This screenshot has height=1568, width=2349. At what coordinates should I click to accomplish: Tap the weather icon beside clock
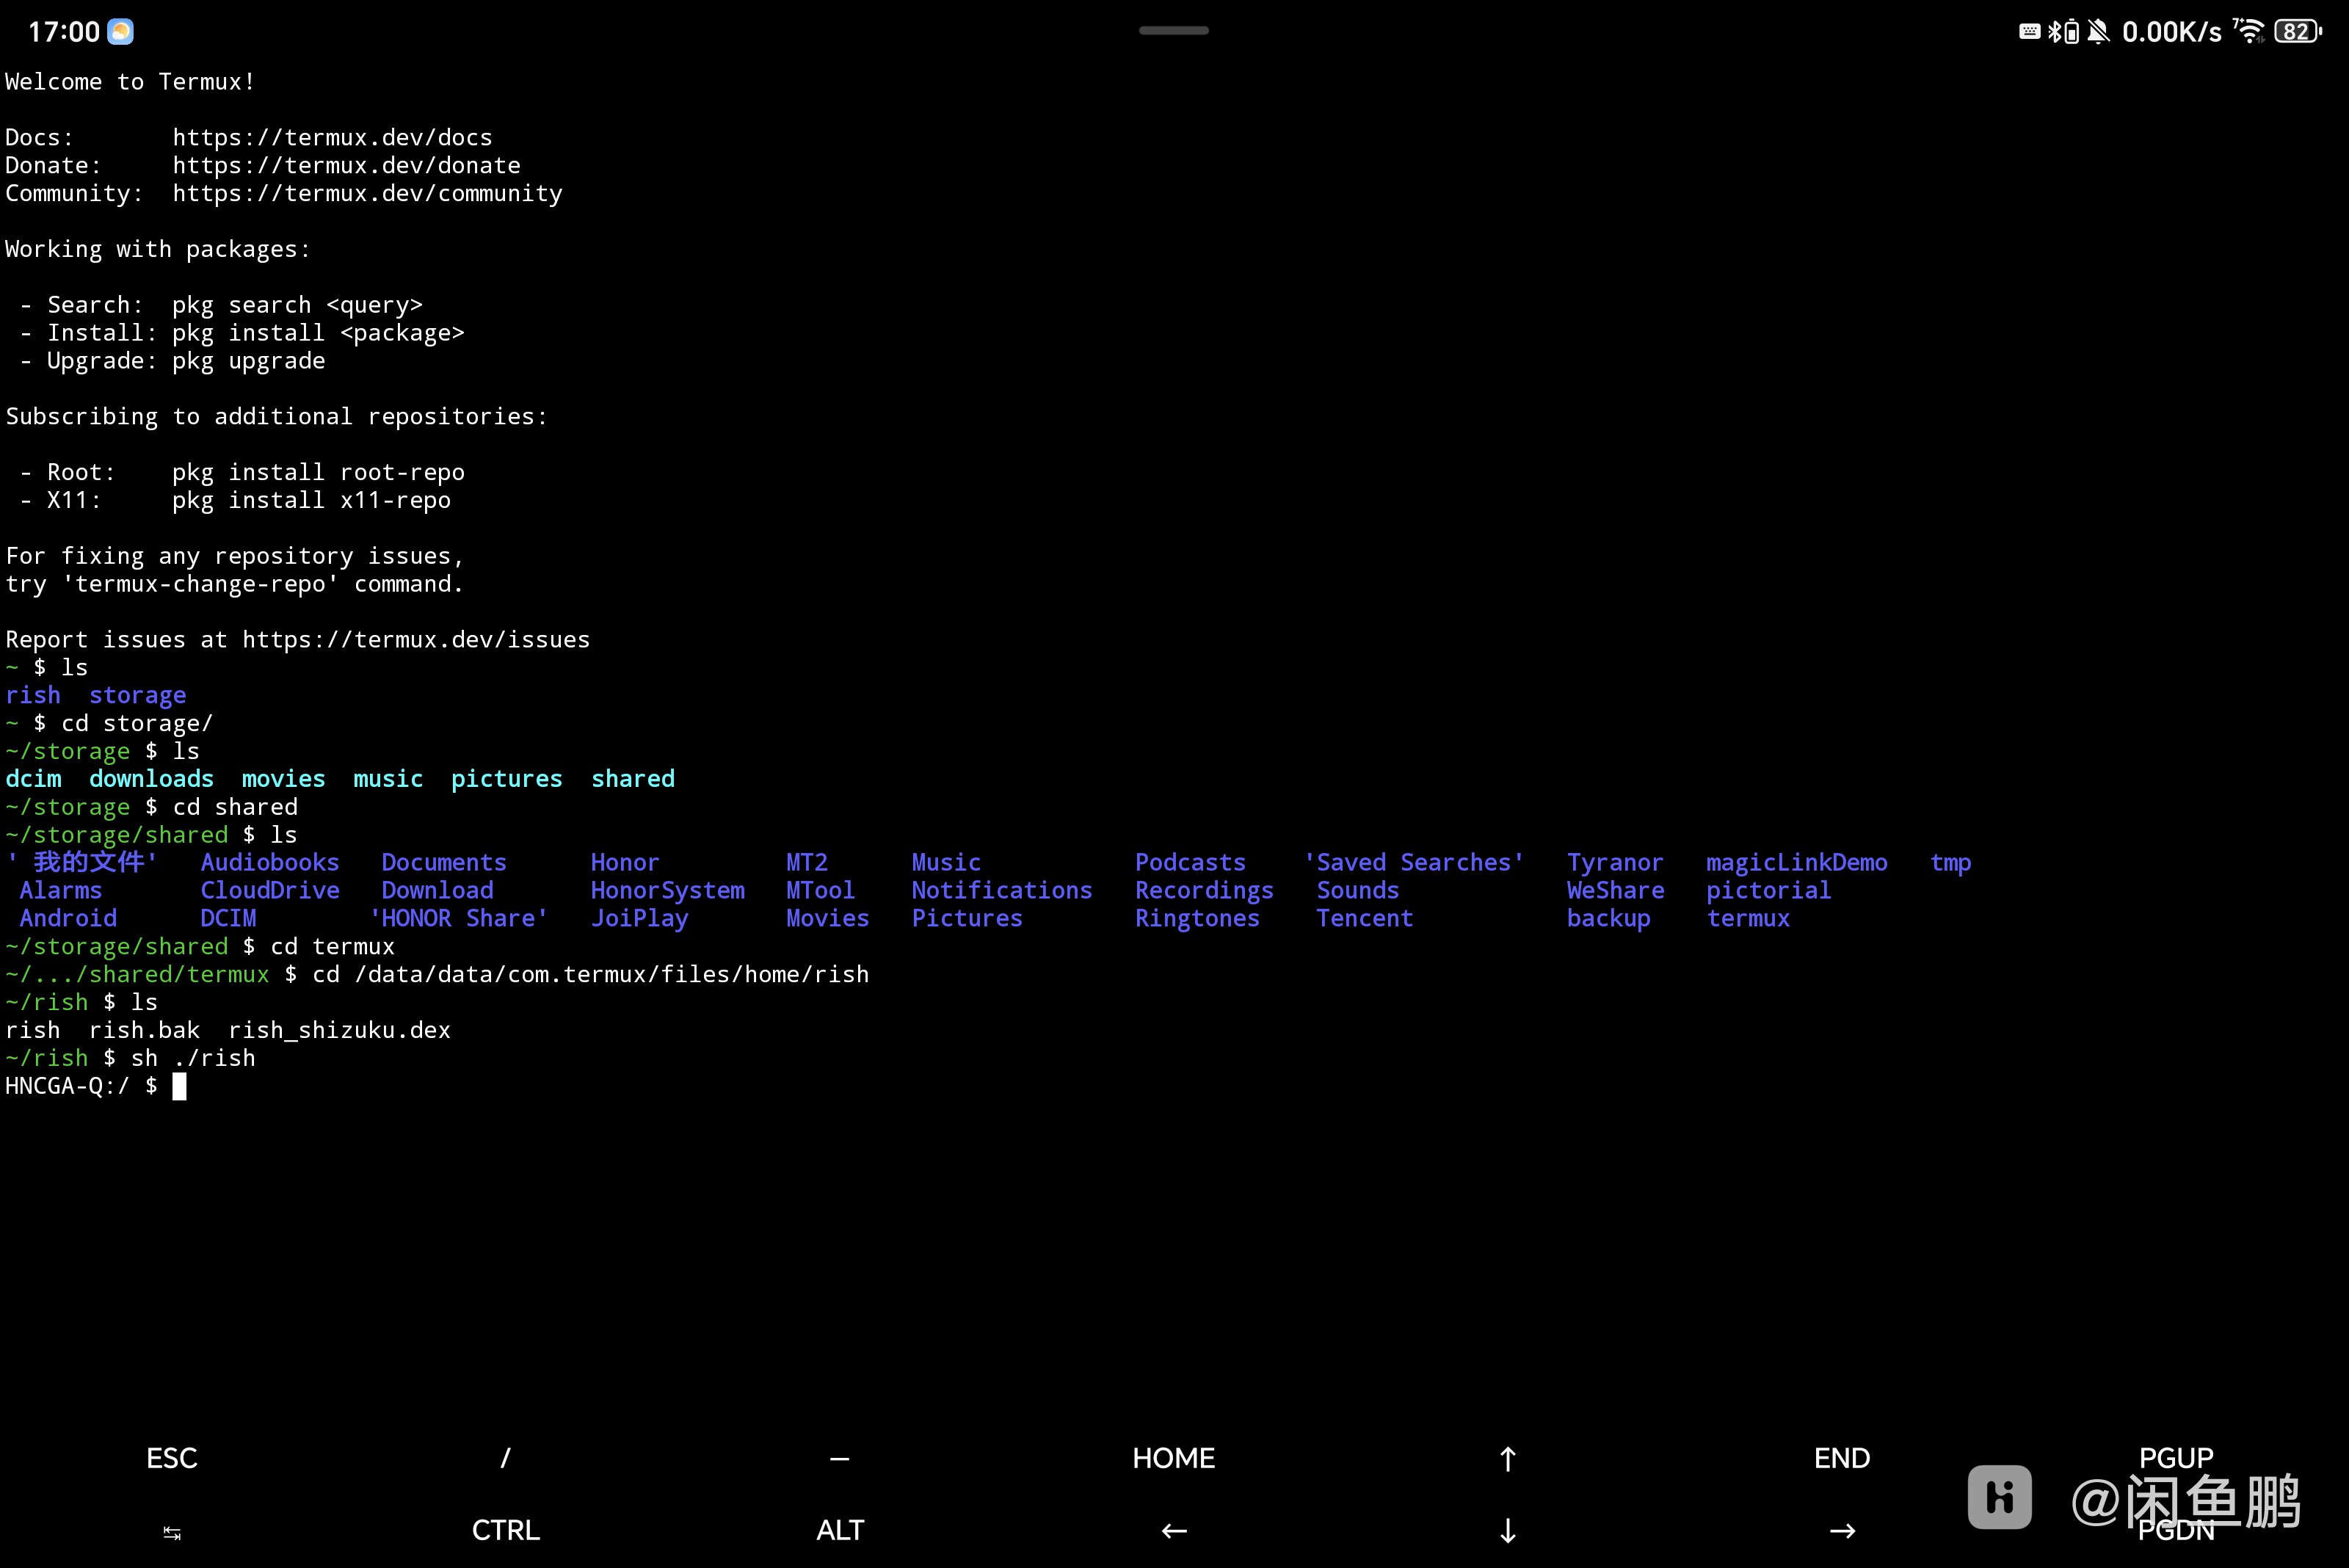click(121, 32)
